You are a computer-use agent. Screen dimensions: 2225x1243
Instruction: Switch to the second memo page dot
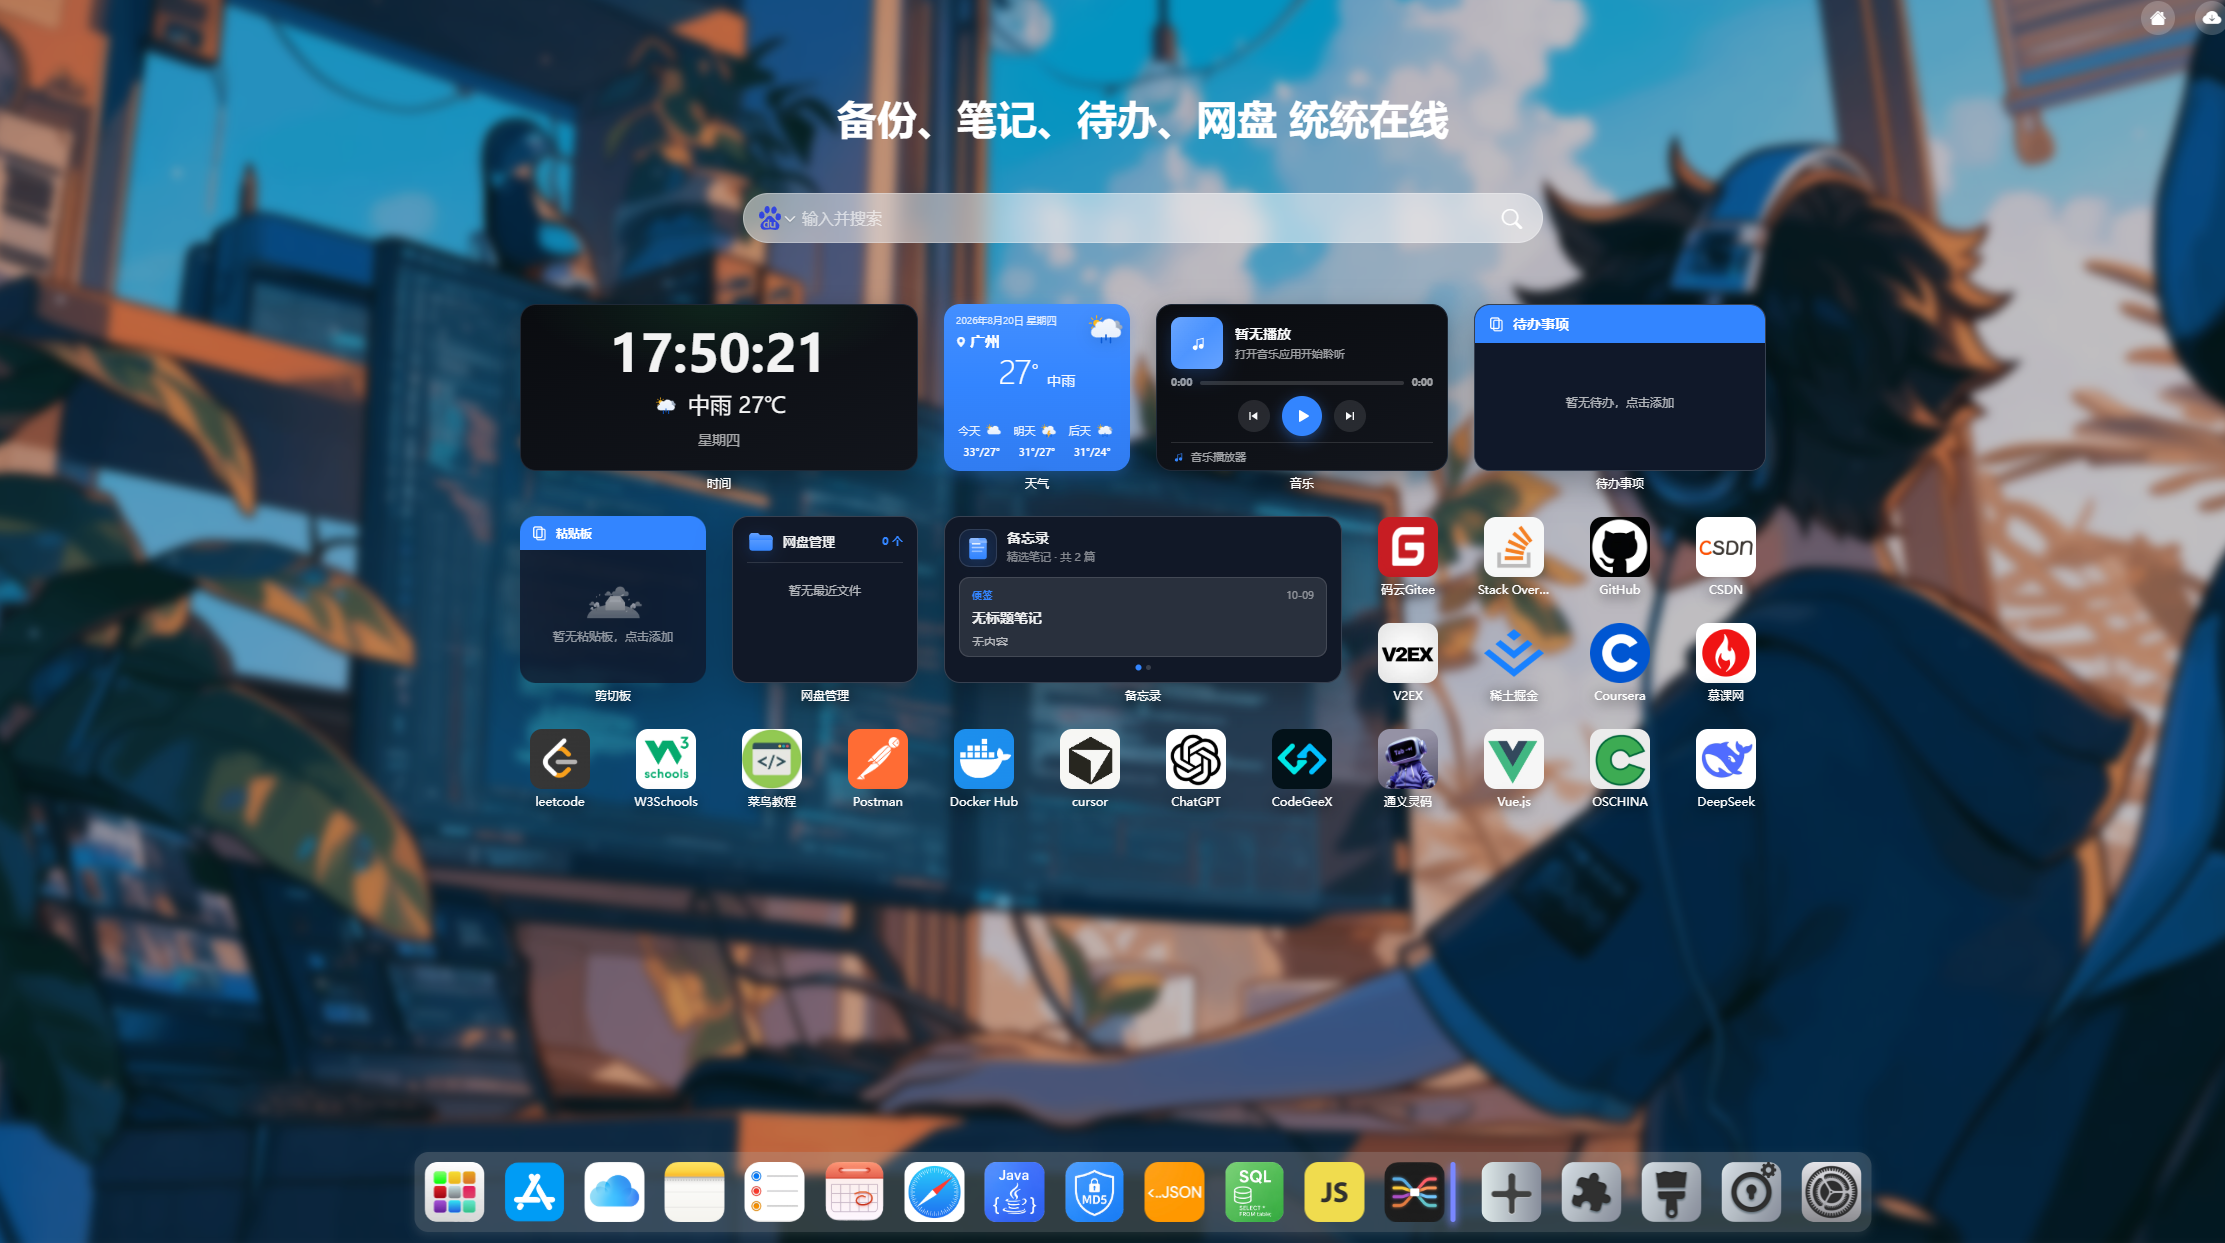click(1148, 667)
